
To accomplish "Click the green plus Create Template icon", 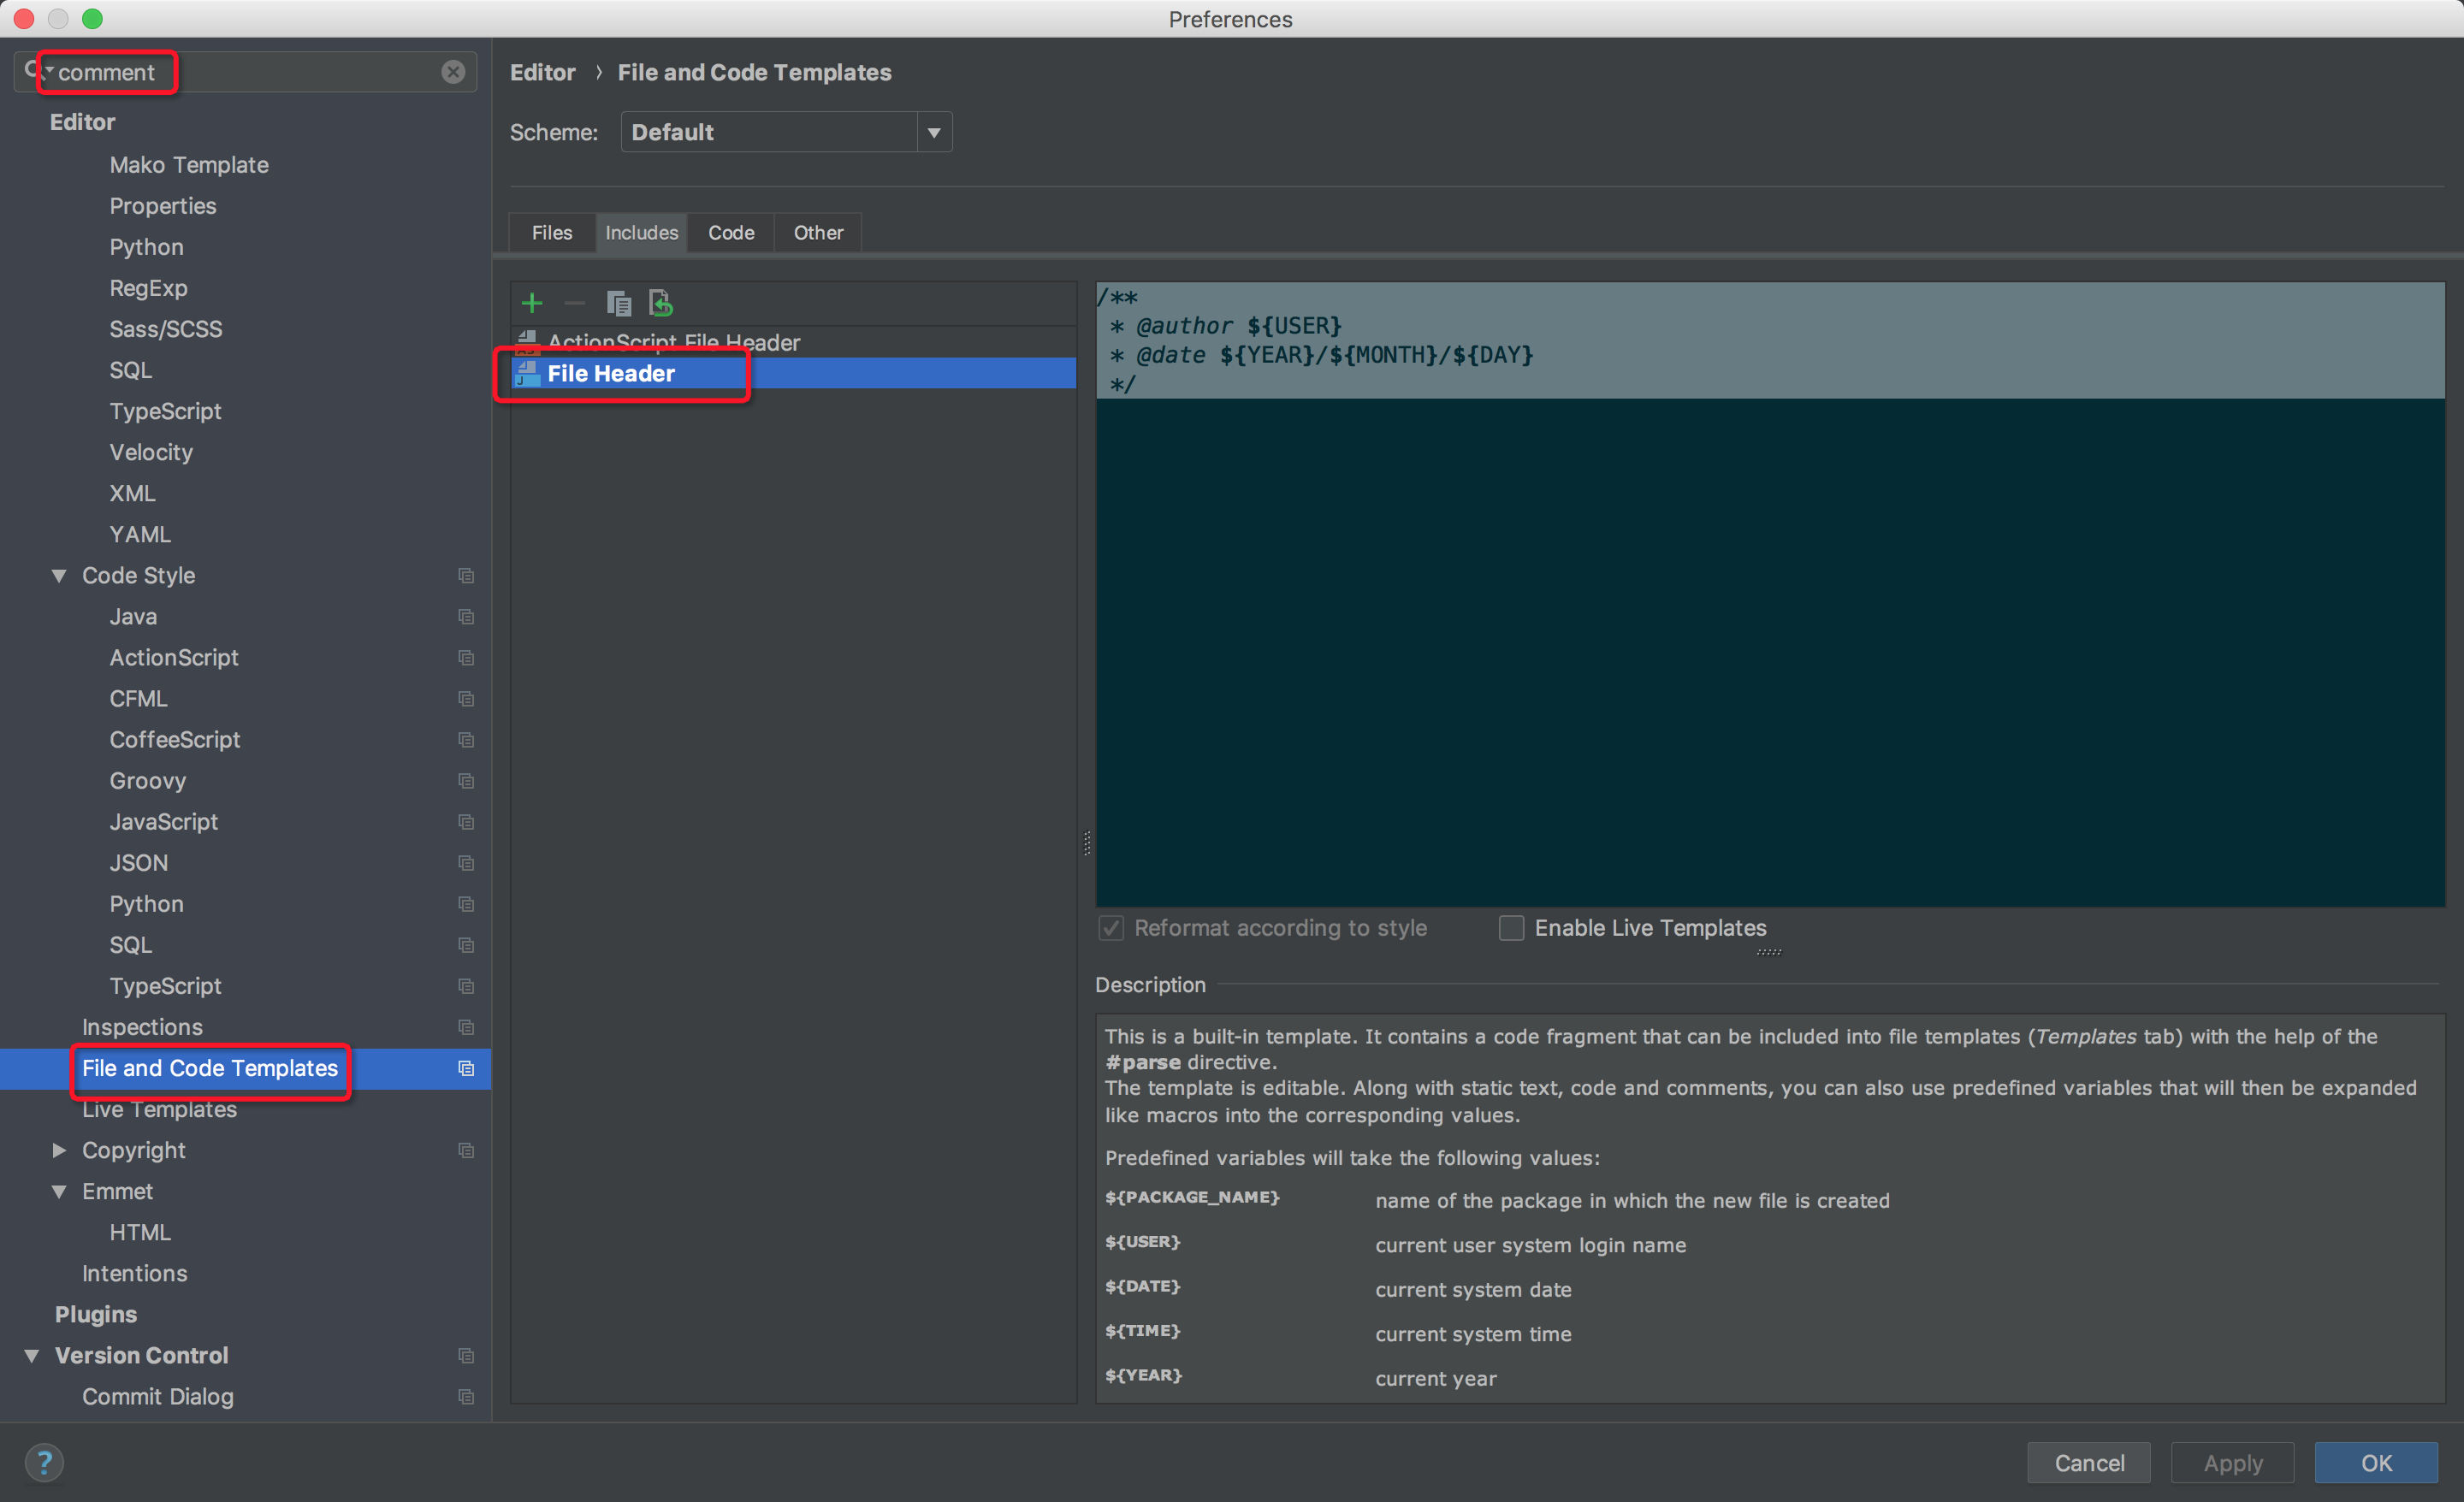I will [x=532, y=303].
